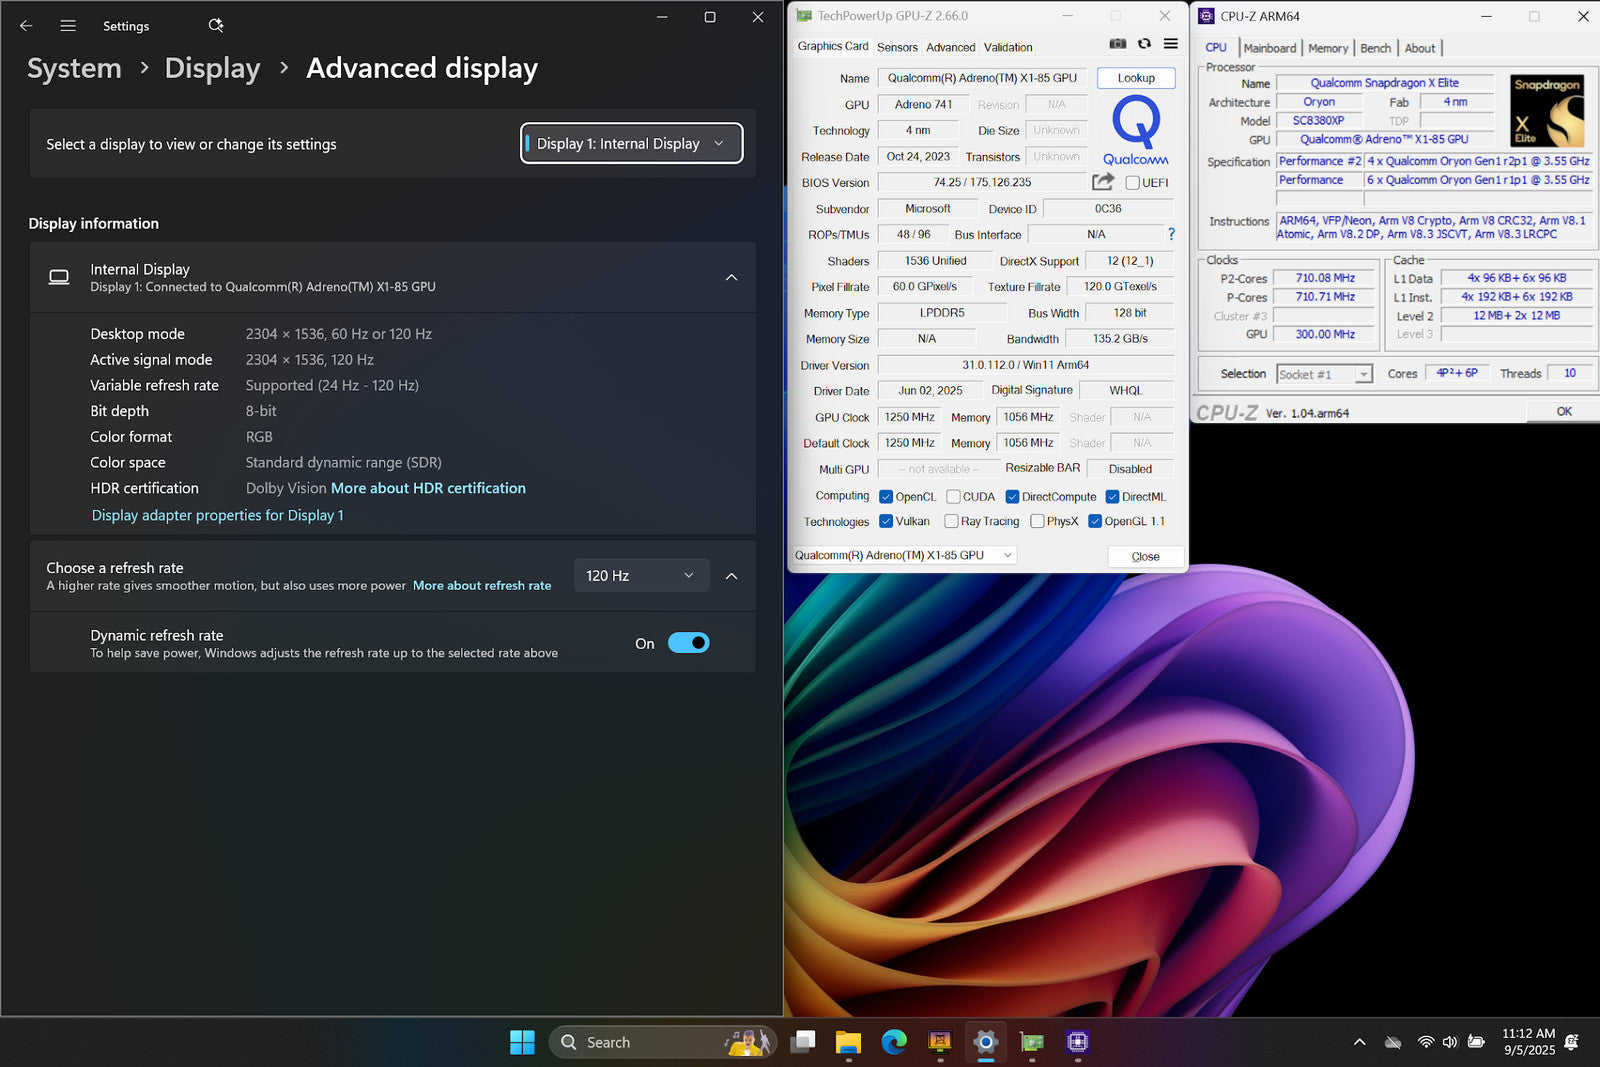Screen dimensions: 1600x1067
Task: Click the Lookup button in GPU-Z
Action: [1136, 78]
